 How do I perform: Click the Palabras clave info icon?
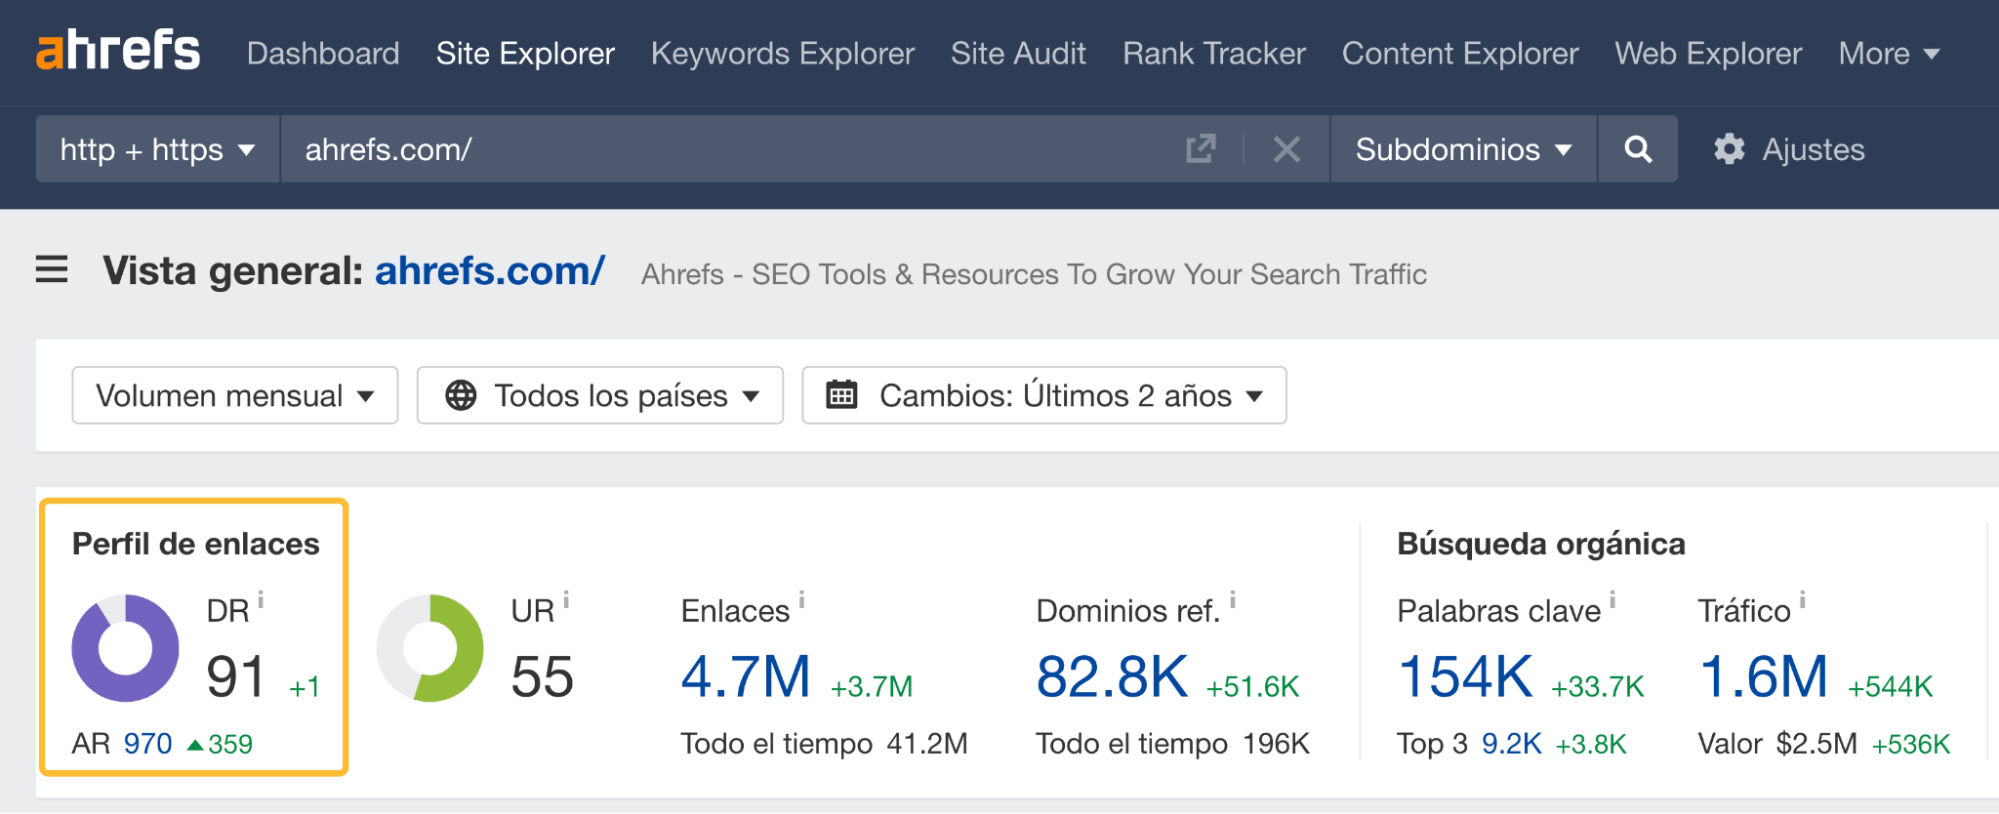tap(1612, 599)
